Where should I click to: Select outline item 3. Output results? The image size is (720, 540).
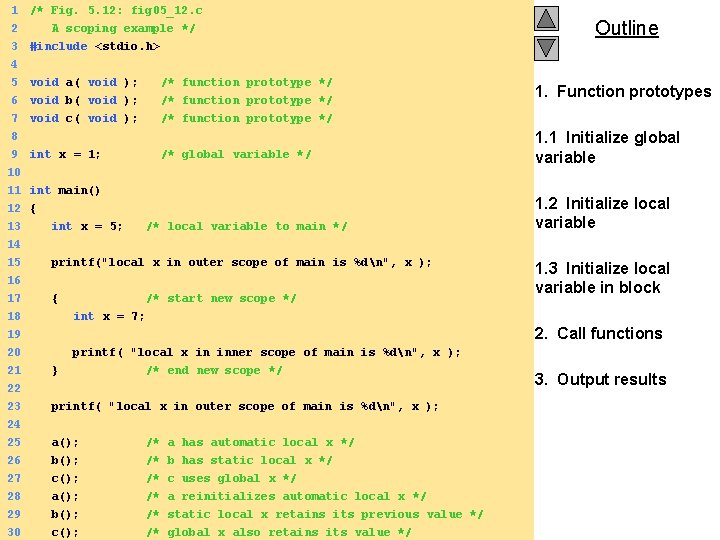point(600,379)
